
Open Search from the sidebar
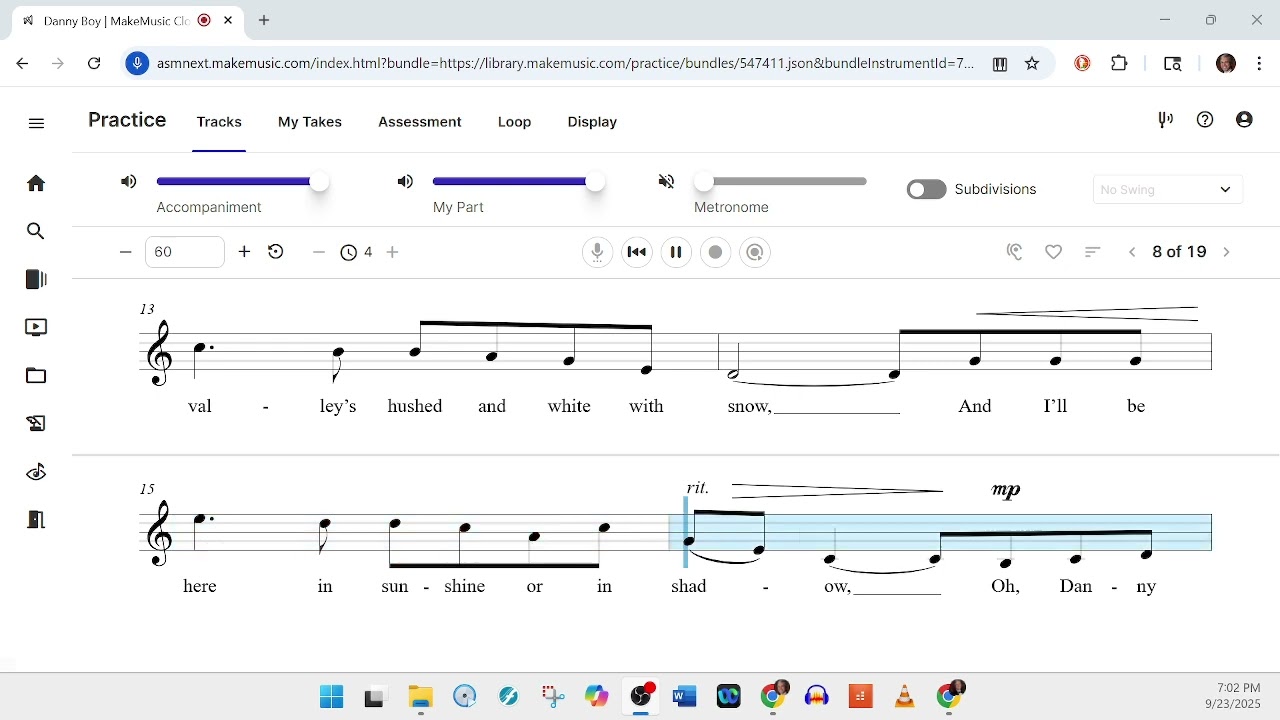click(36, 231)
